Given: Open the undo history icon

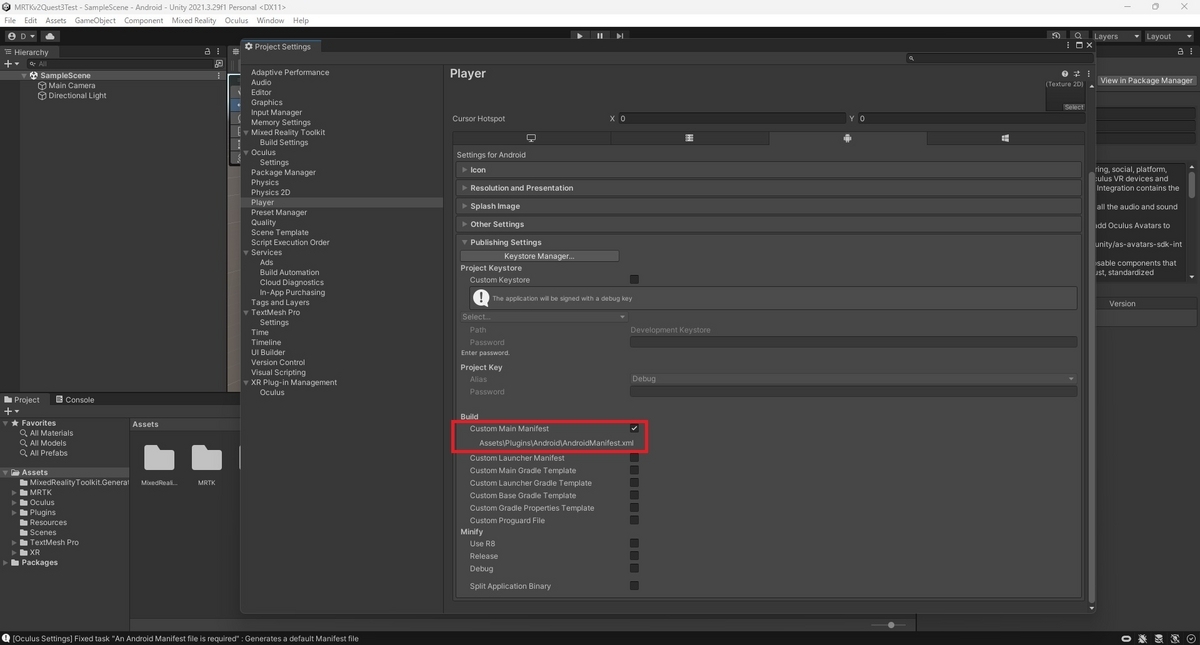Looking at the screenshot, I should pos(1057,36).
